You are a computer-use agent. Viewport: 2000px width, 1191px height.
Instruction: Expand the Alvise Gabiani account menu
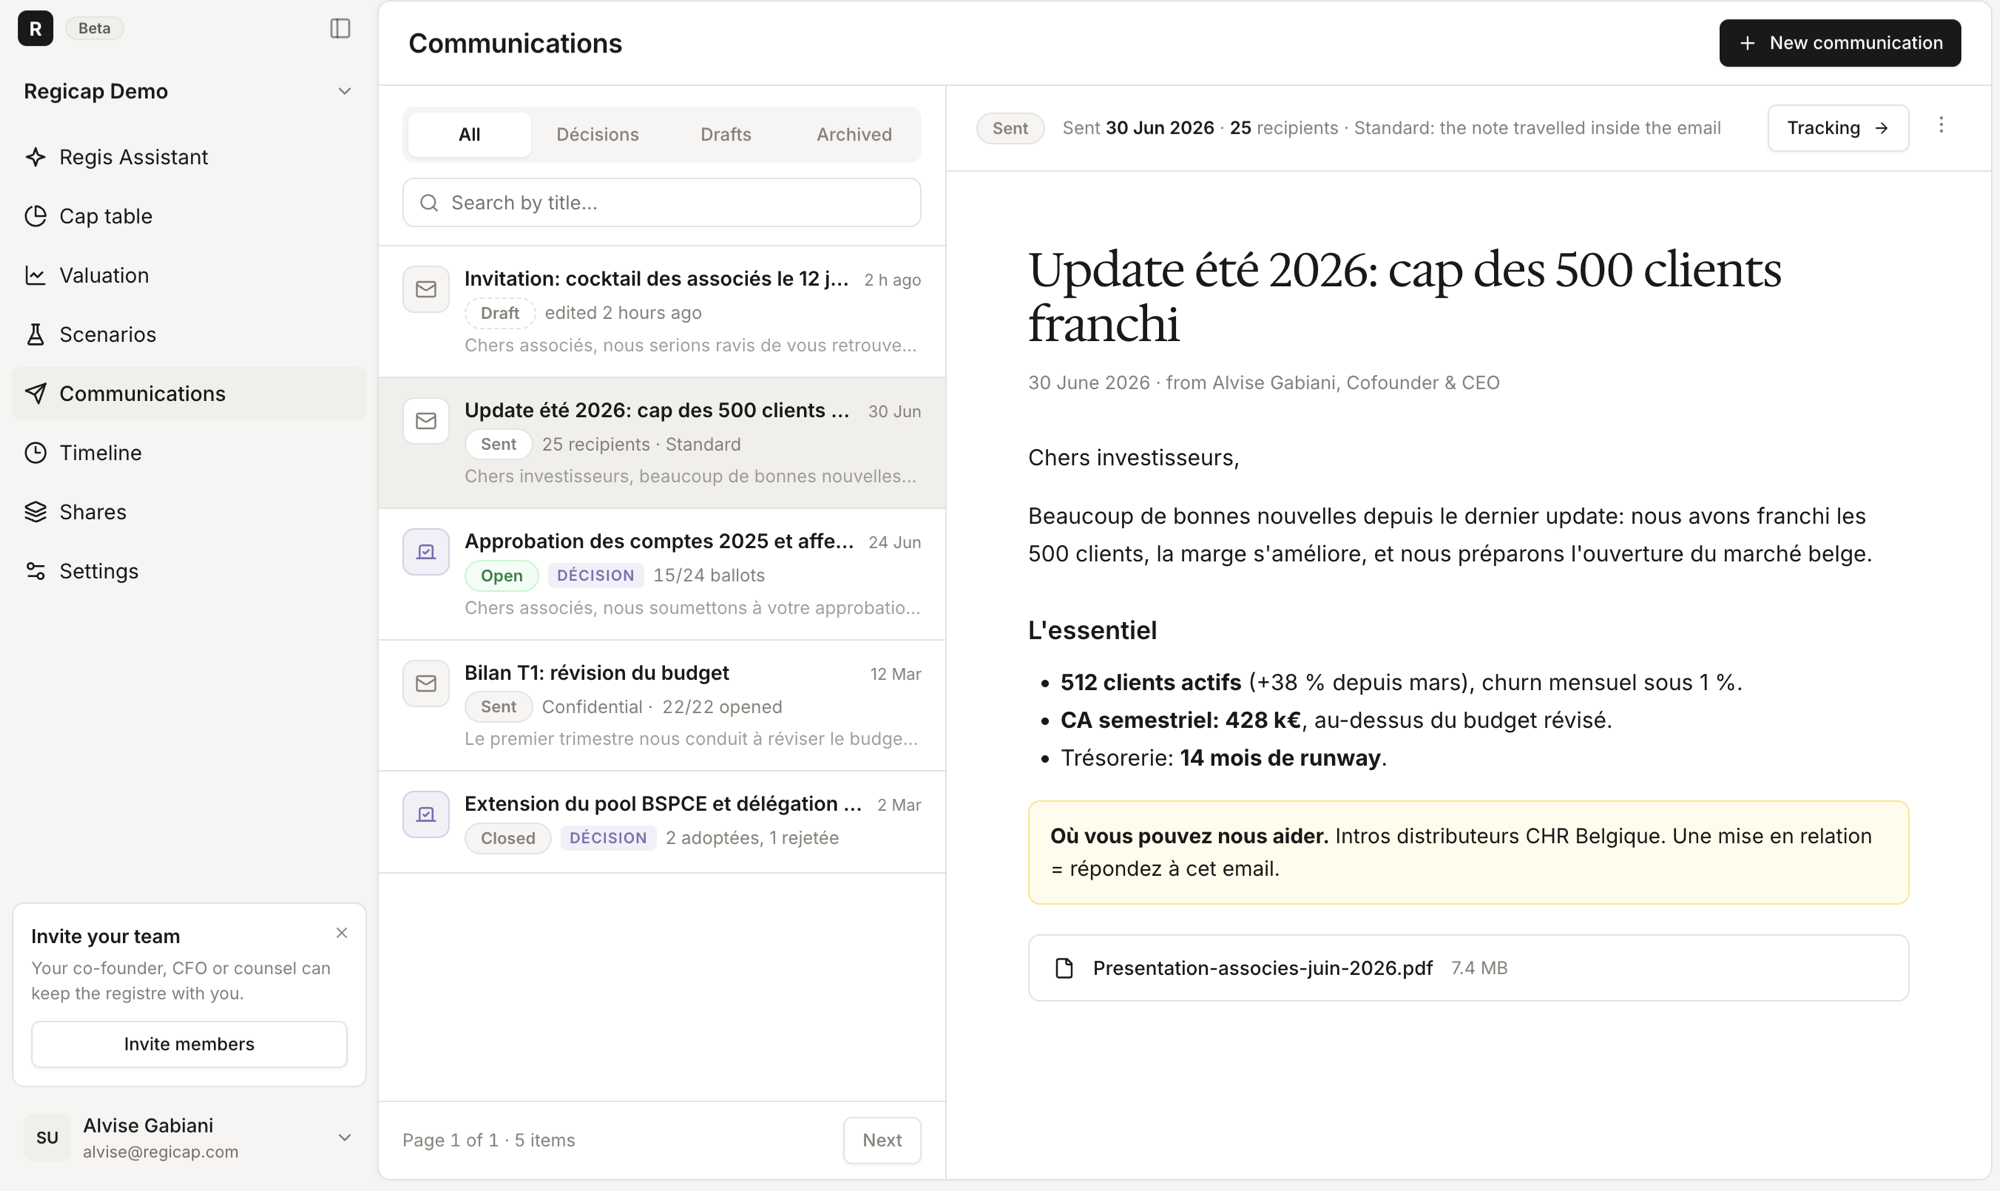(344, 1138)
